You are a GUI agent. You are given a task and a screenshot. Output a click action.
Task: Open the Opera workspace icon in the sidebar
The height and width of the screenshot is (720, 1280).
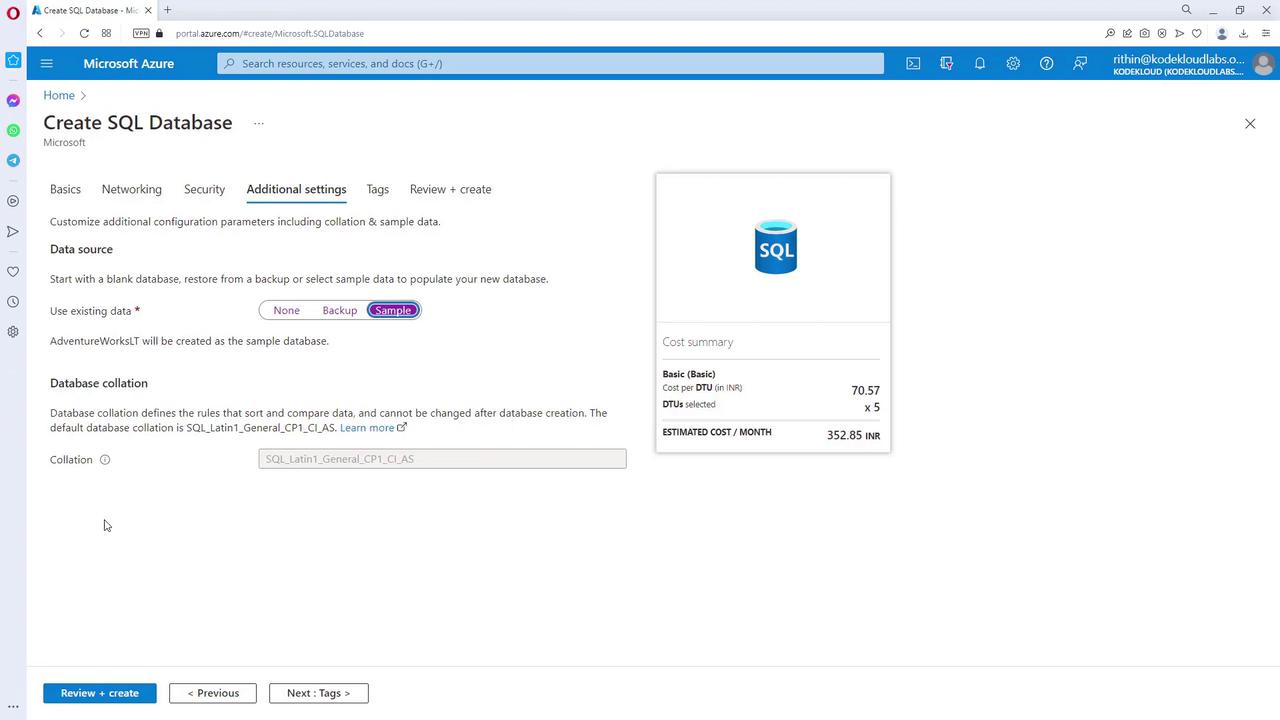pos(13,60)
